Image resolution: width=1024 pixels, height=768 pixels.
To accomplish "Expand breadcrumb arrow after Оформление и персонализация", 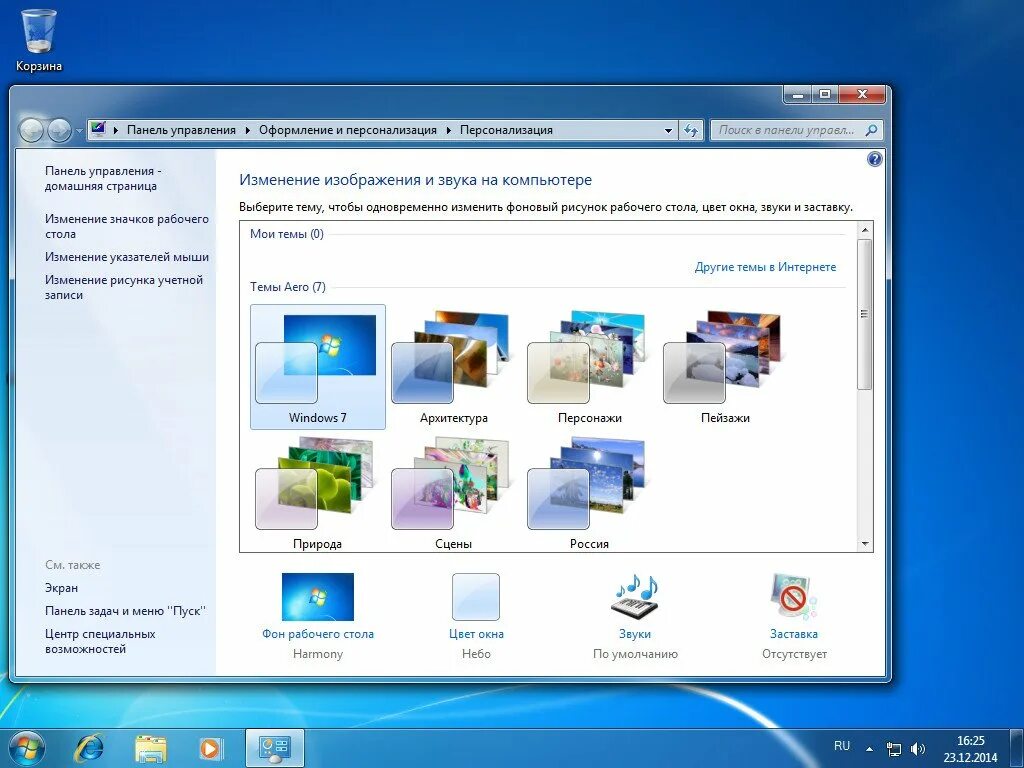I will pos(449,130).
